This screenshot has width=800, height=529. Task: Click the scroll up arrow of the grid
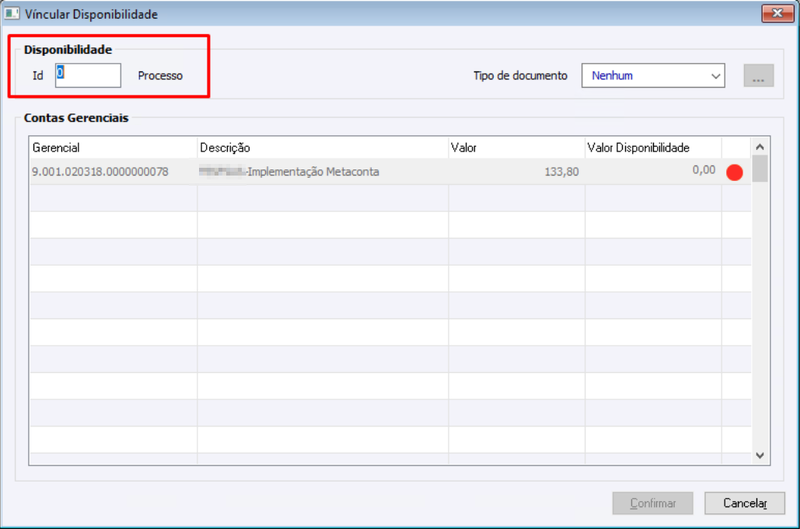point(760,147)
